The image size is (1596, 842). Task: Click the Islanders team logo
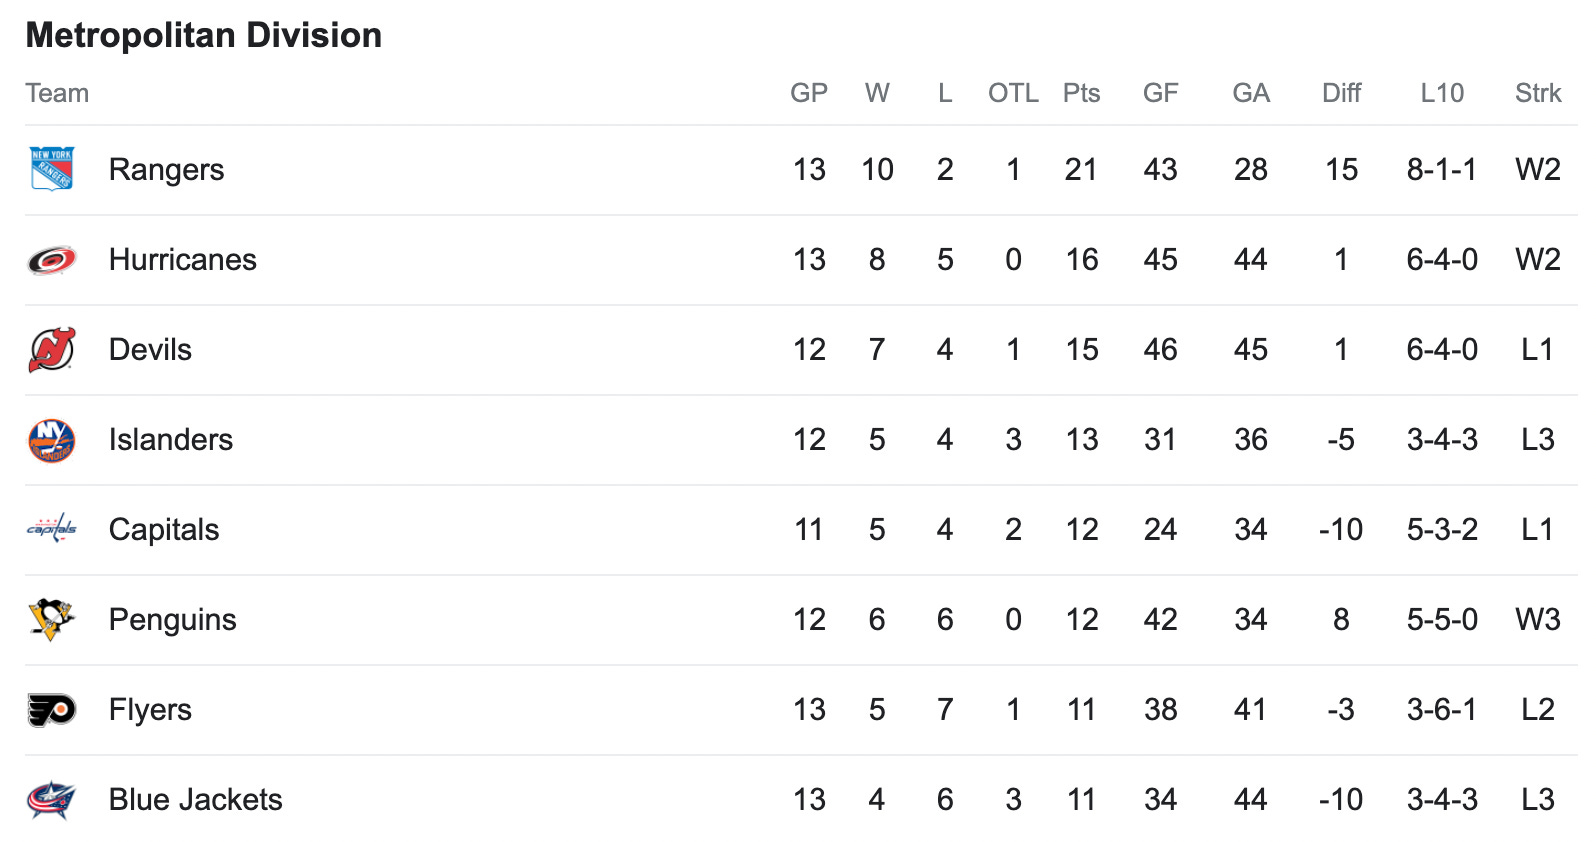52,440
